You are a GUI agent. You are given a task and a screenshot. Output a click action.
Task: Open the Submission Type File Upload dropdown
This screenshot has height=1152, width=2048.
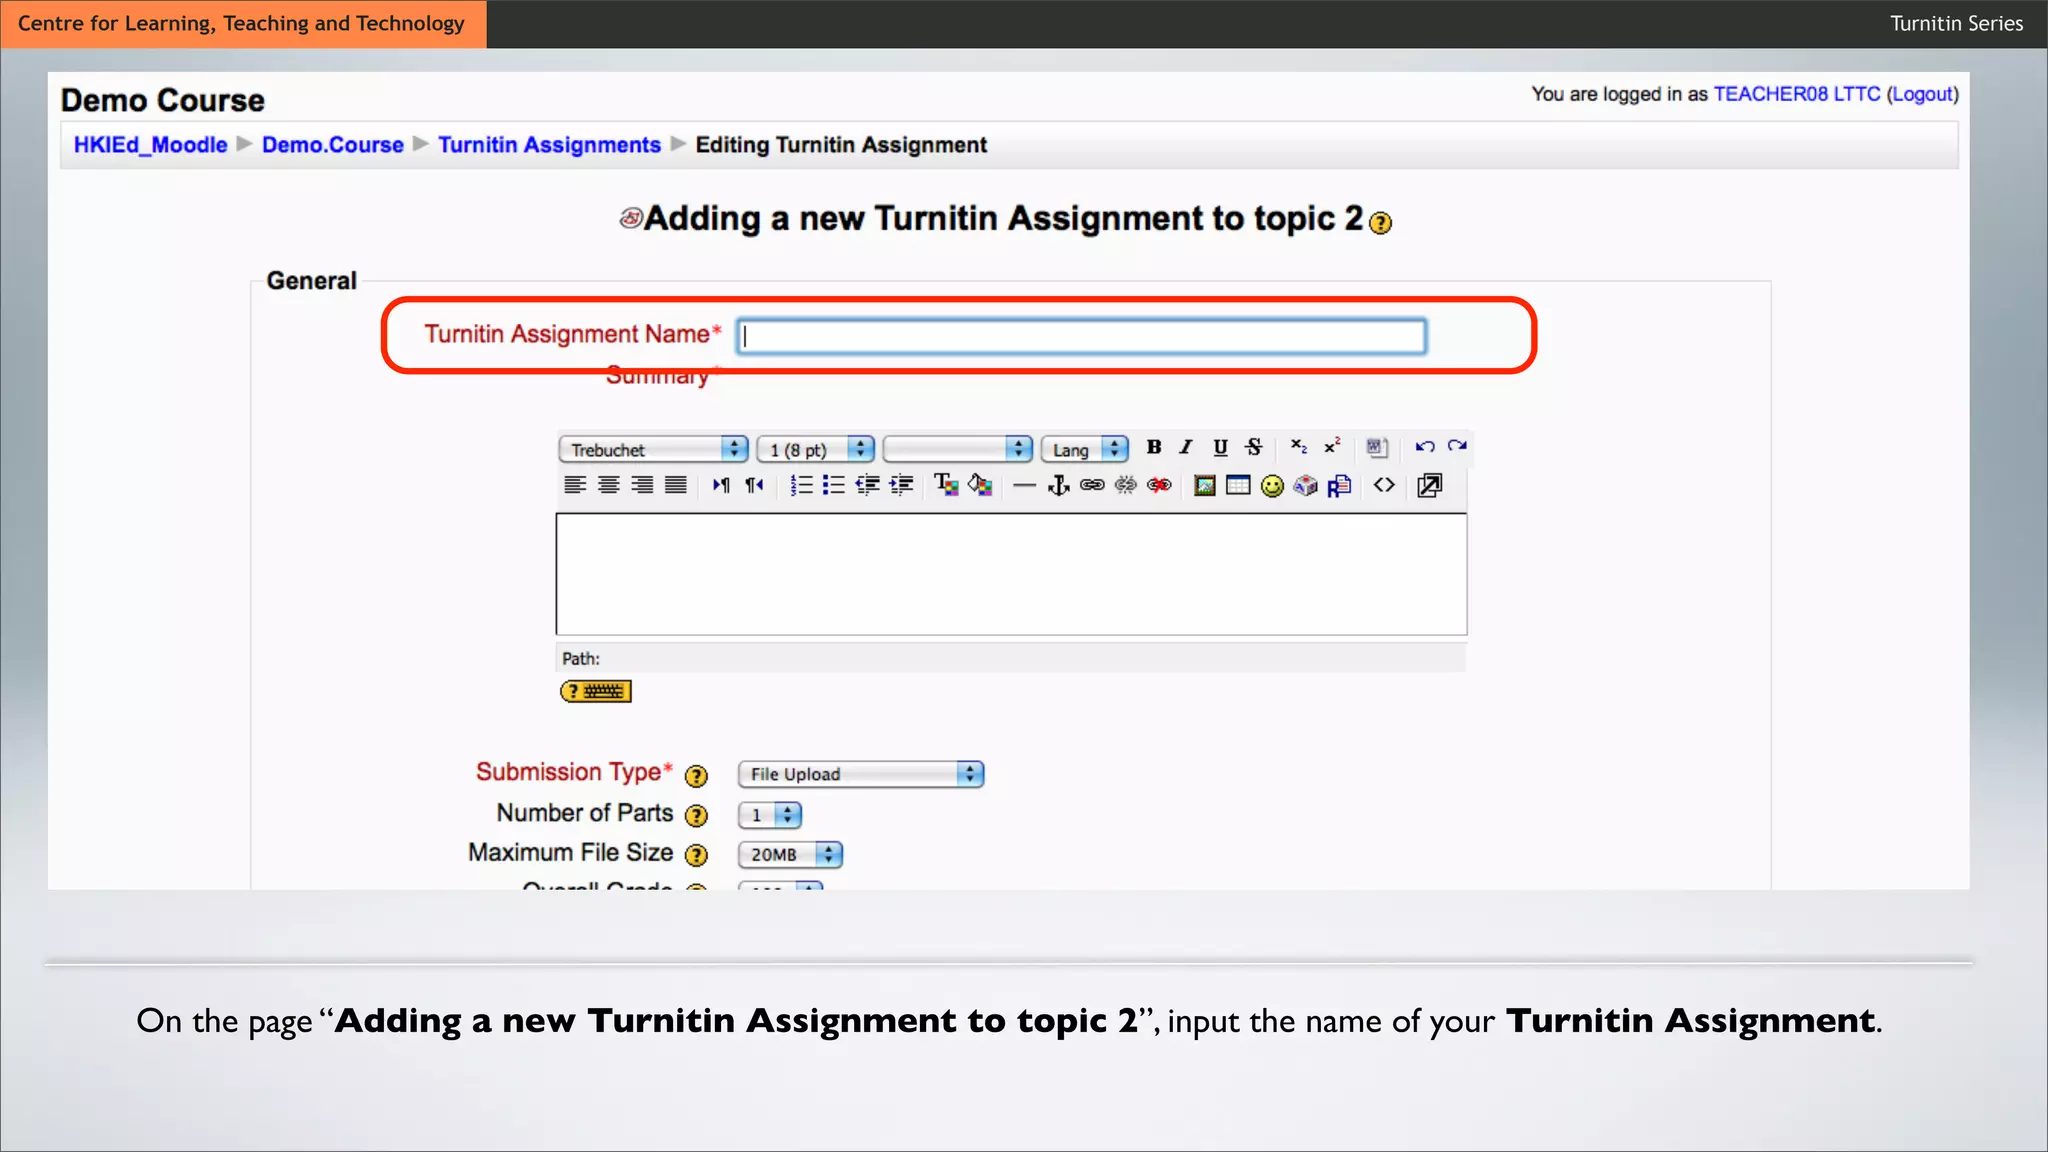tap(860, 774)
